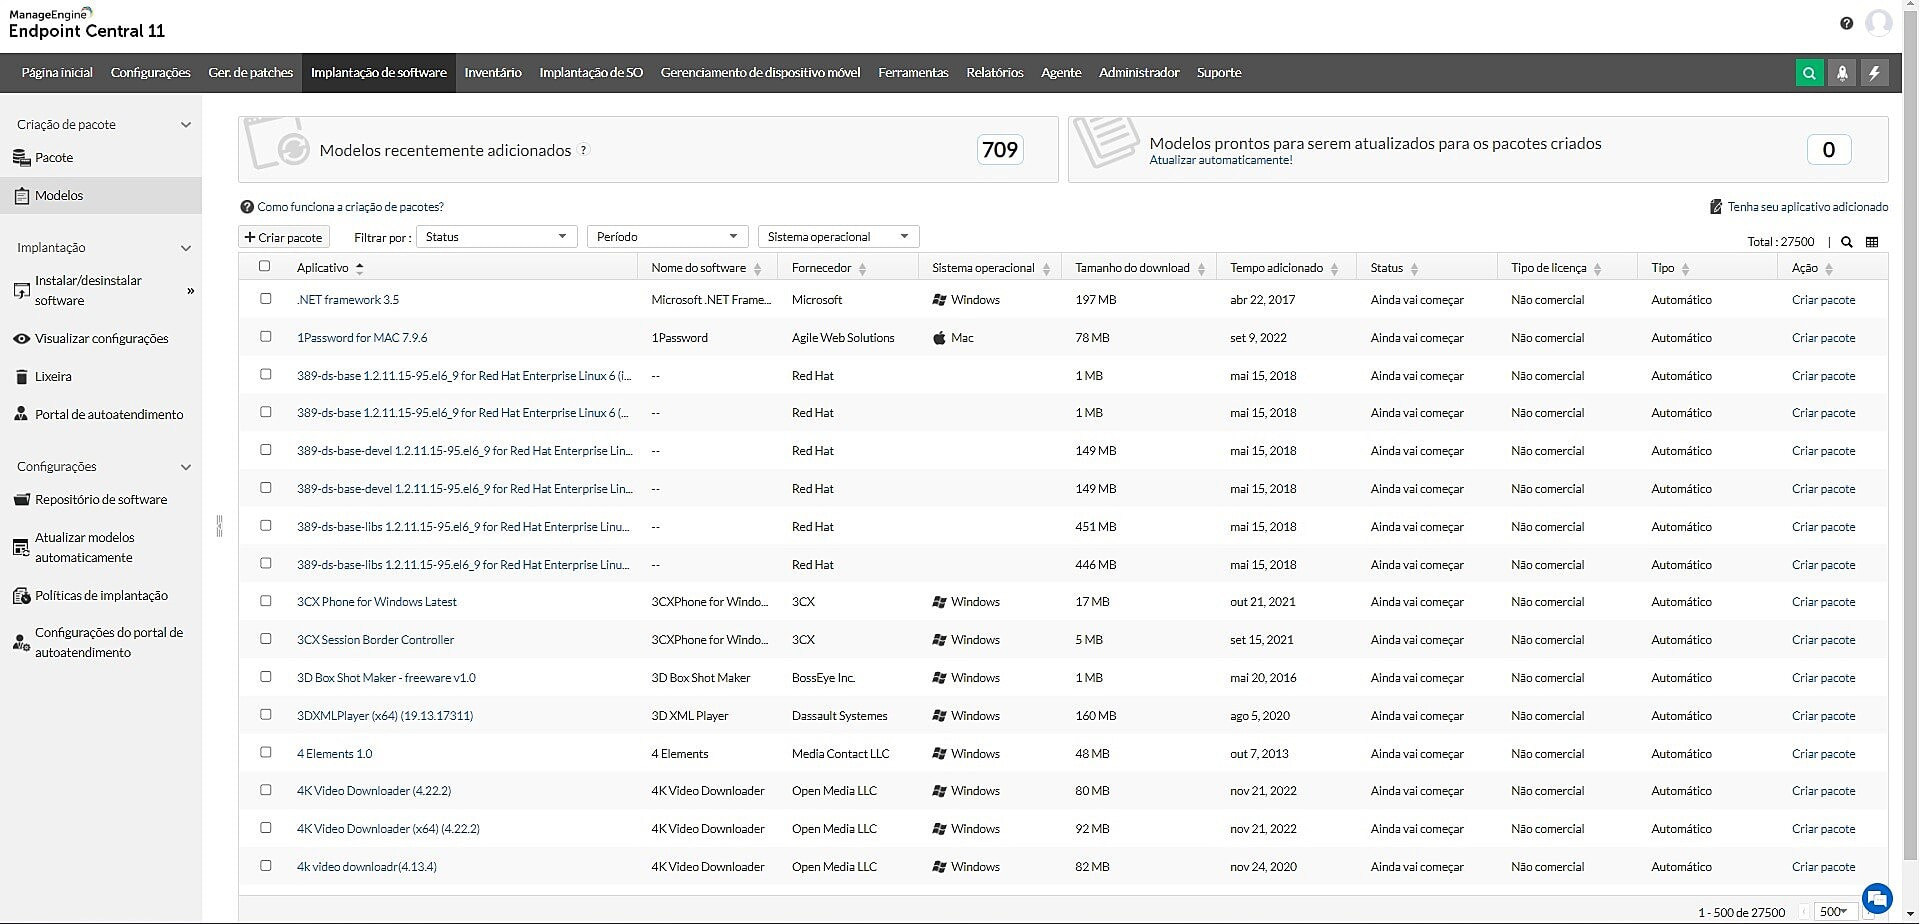Image resolution: width=1921 pixels, height=924 pixels.
Task: Click the Criar pacote button
Action: pos(284,238)
